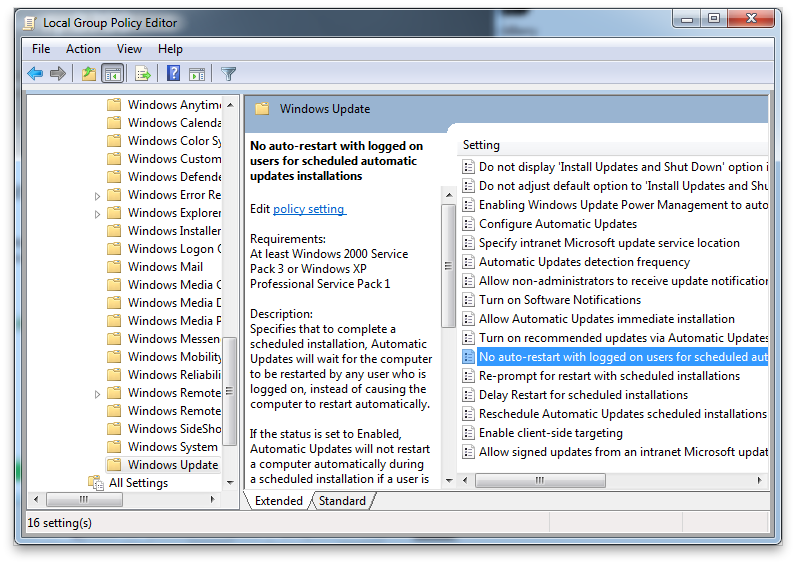Select Windows SideShow tree item
This screenshot has height=565, width=796.
(174, 428)
